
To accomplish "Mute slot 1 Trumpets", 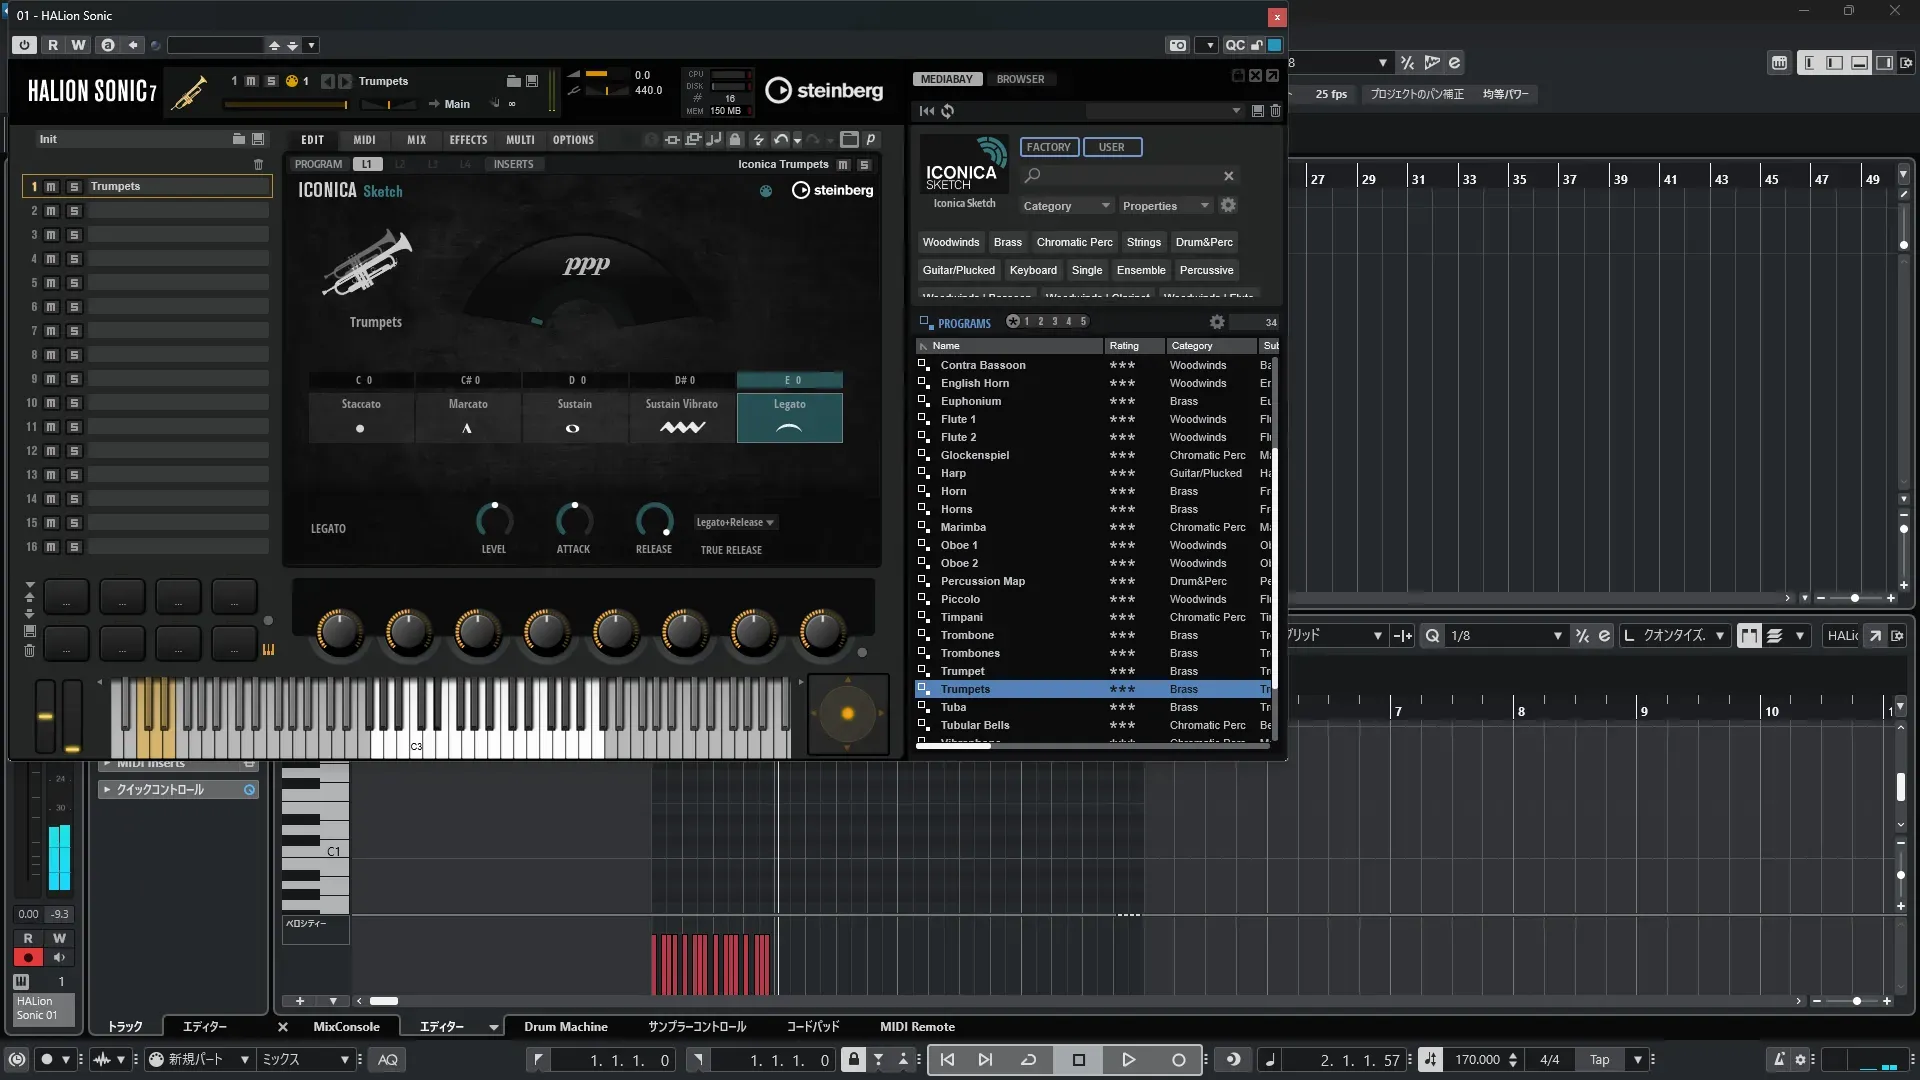I will tap(51, 187).
